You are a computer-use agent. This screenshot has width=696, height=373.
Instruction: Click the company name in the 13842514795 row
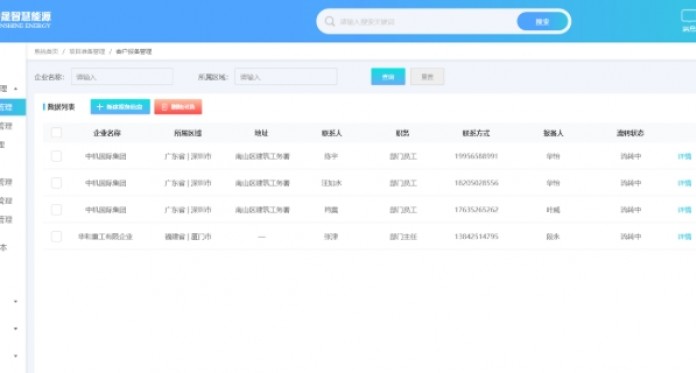point(106,237)
